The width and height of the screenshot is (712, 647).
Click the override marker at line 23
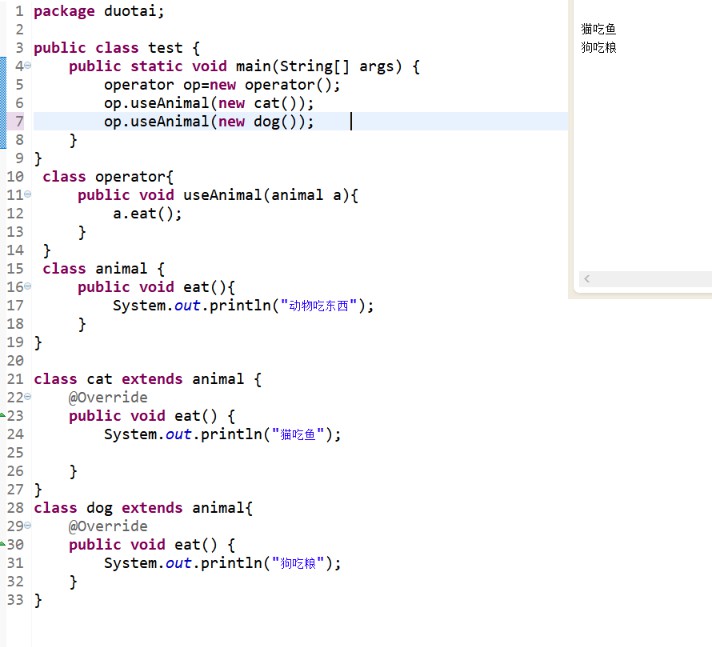[x=3, y=415]
